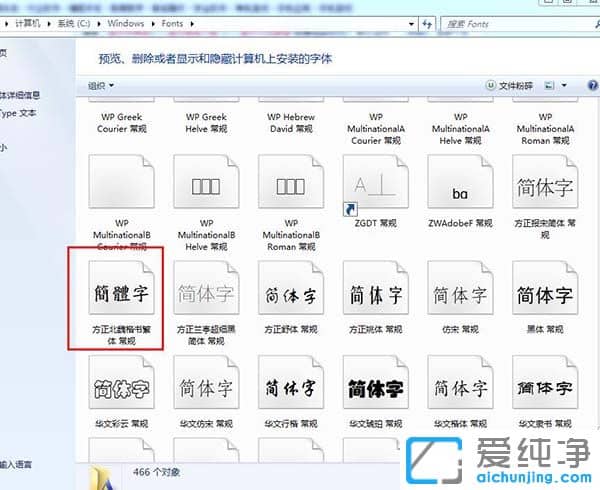Viewport: 600px width, 490px height.
Task: Click the ZWAdobeF 常规 font icon
Action: click(x=460, y=186)
